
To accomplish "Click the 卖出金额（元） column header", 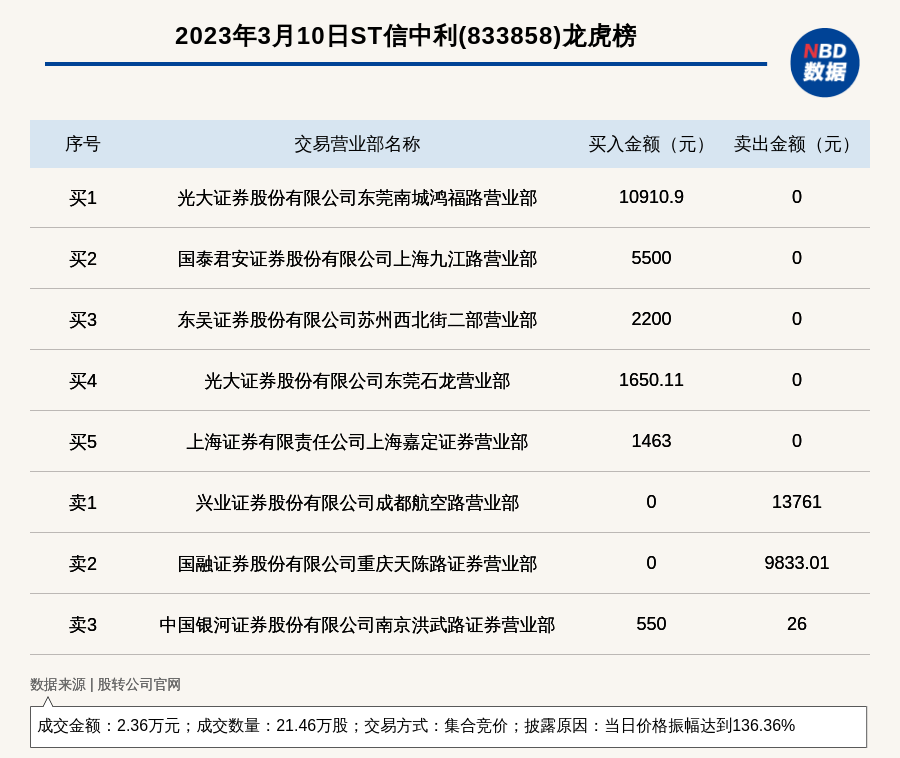I will coord(797,144).
